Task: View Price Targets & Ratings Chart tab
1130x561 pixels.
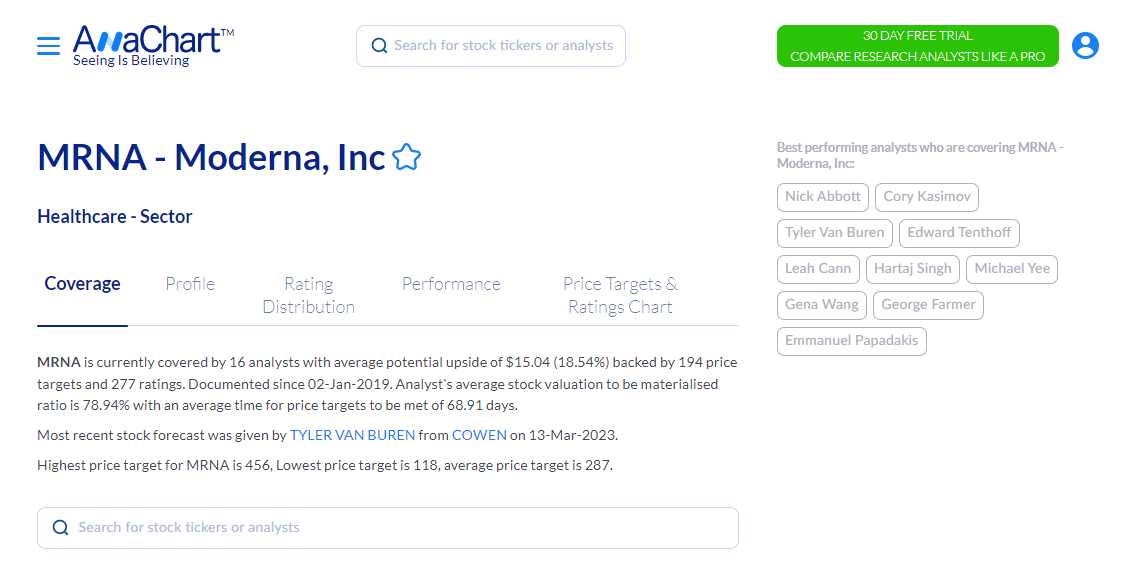Action: (x=620, y=295)
